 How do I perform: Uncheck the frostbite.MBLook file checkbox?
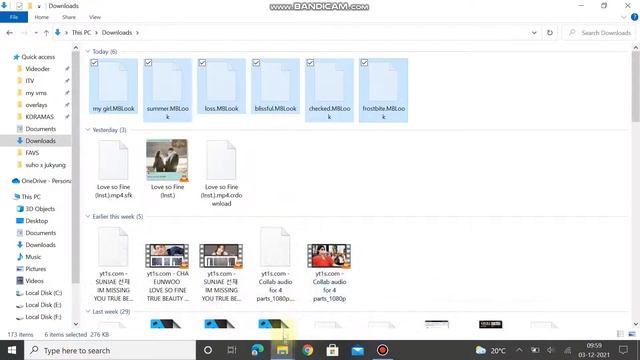pos(364,62)
